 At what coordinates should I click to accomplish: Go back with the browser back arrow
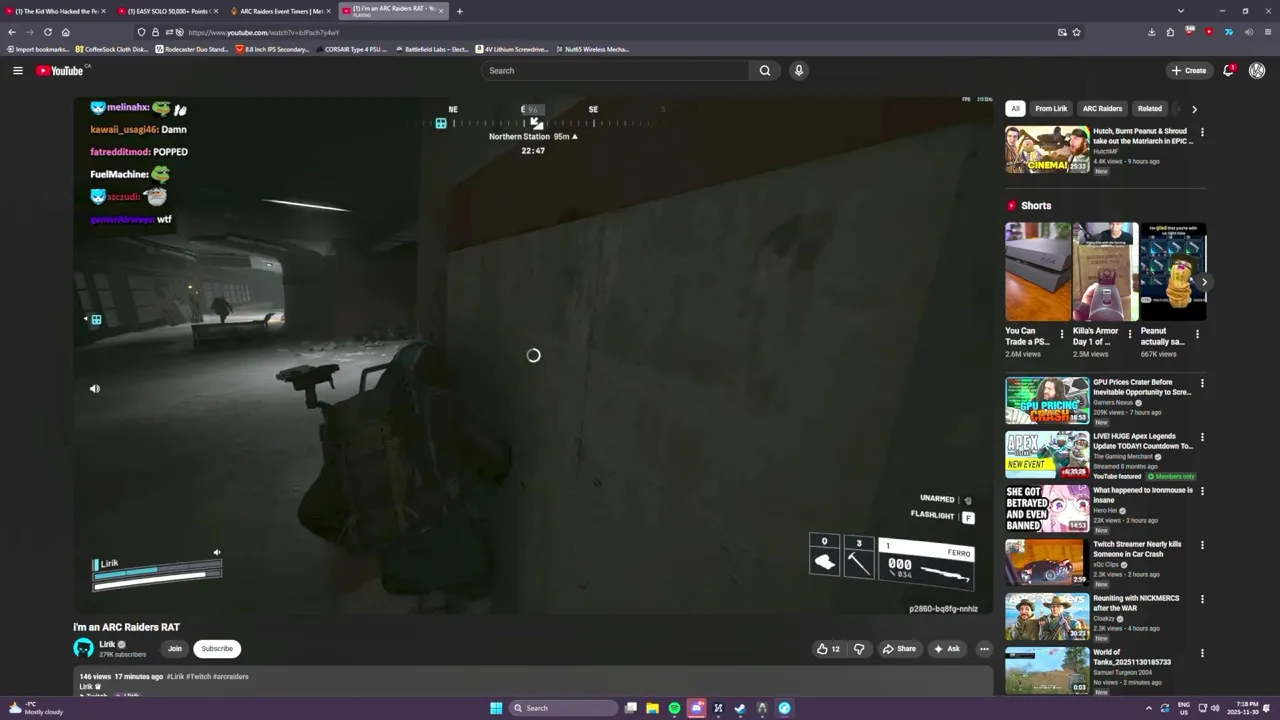point(11,32)
